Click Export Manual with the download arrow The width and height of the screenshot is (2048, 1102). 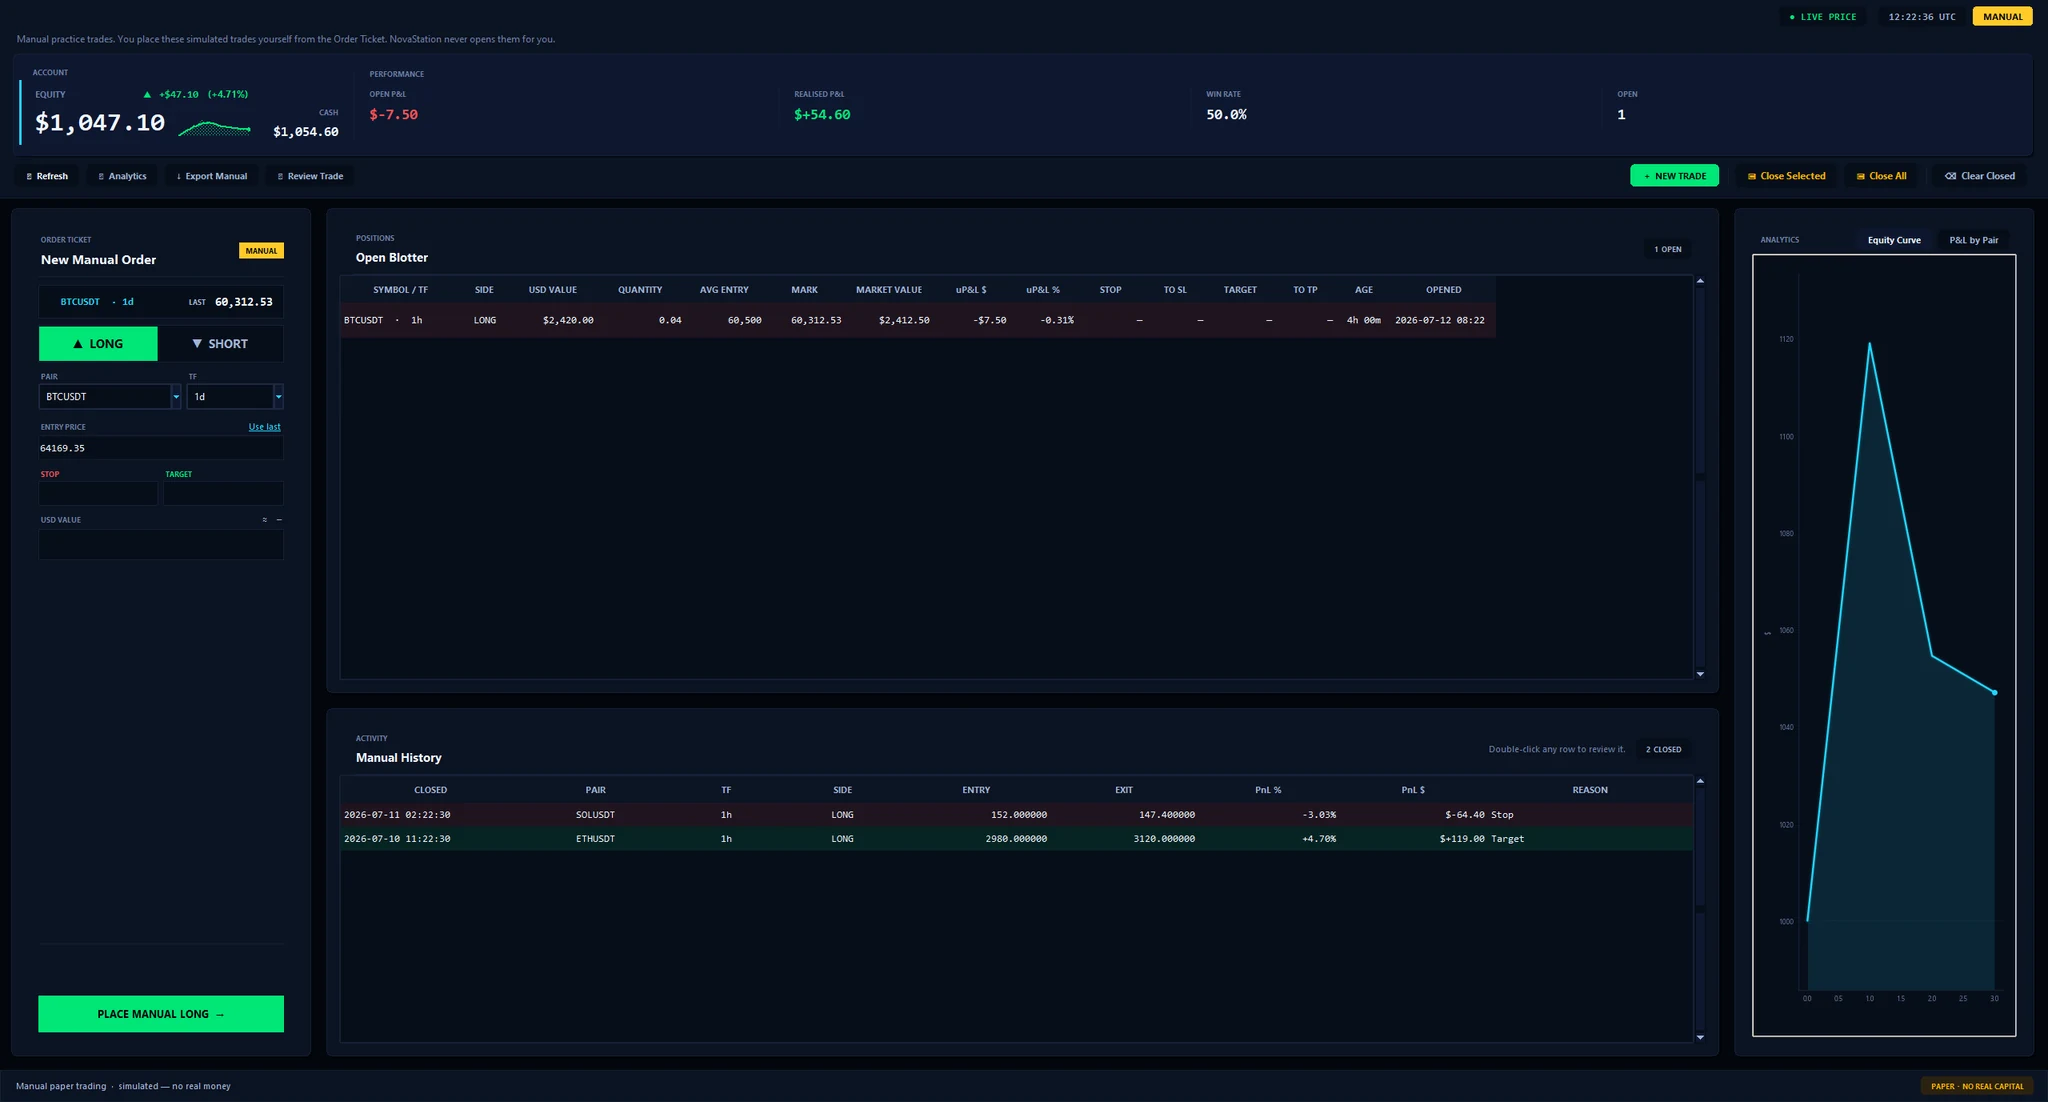click(x=211, y=176)
